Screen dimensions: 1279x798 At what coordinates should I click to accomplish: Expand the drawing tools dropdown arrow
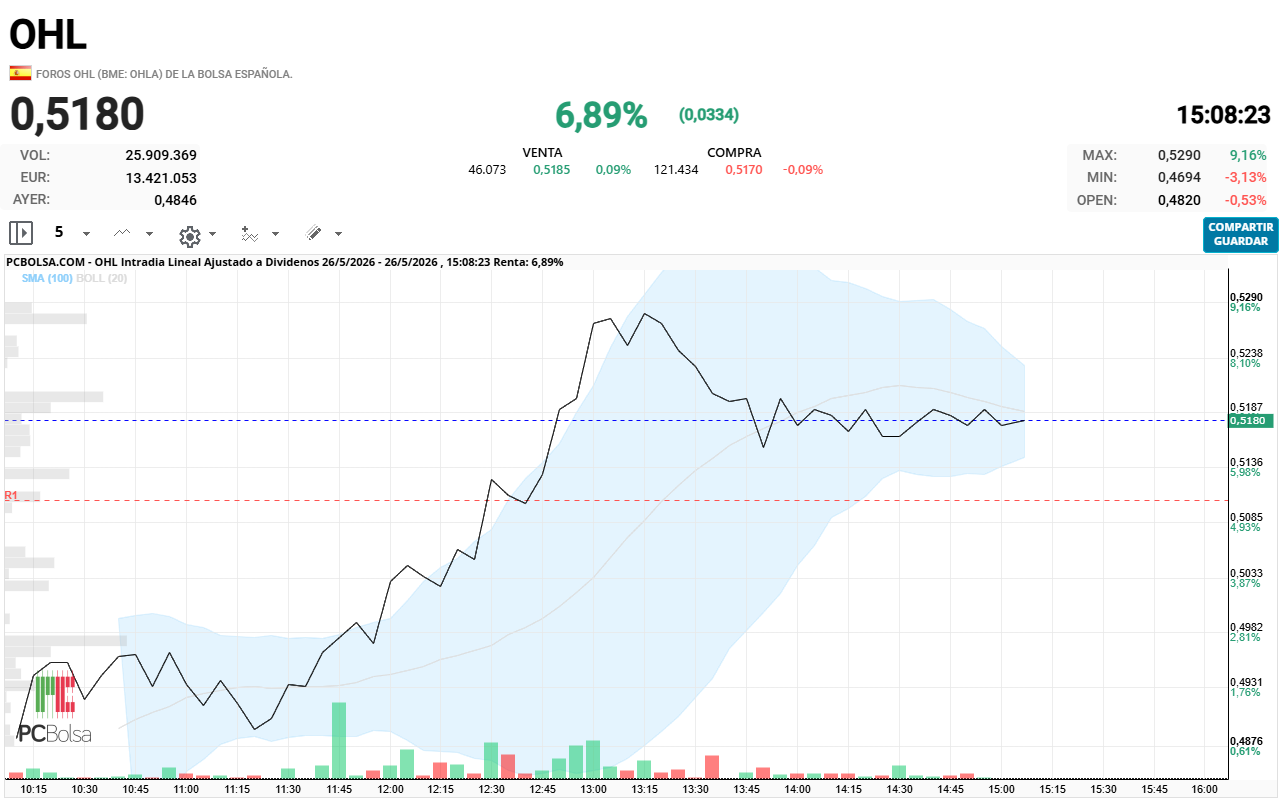338,234
